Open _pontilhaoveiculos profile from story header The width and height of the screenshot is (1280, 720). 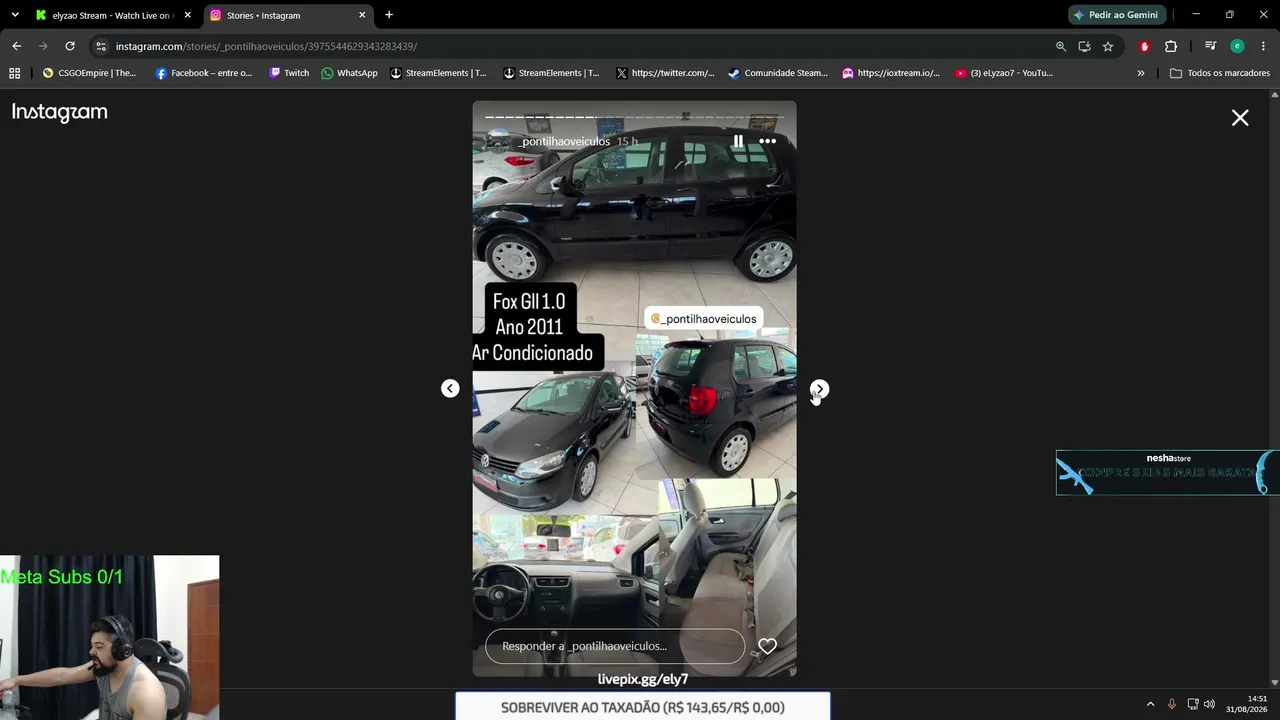coord(565,141)
